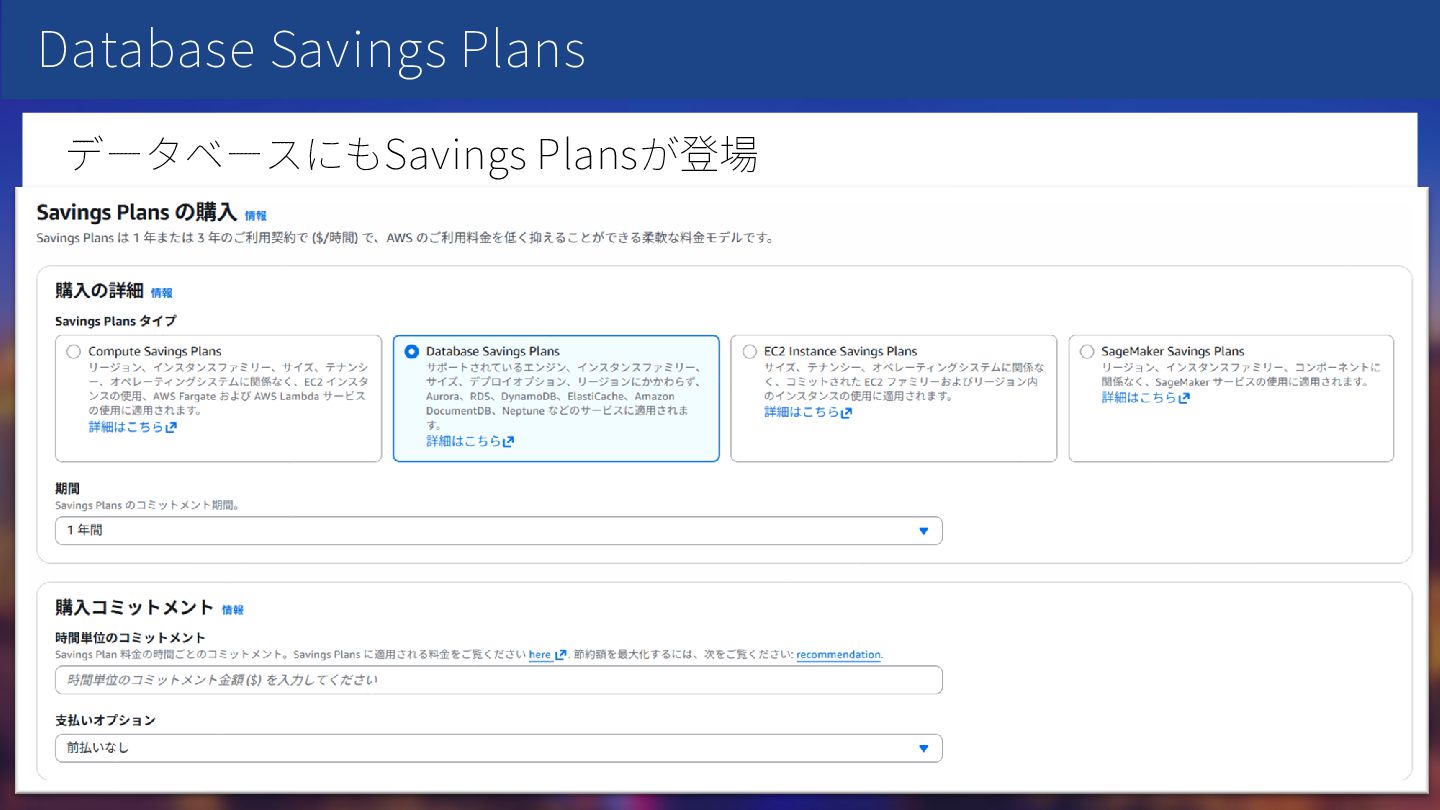
Task: Select the SageMaker Savings Plans radio button
Action: tap(1087, 352)
